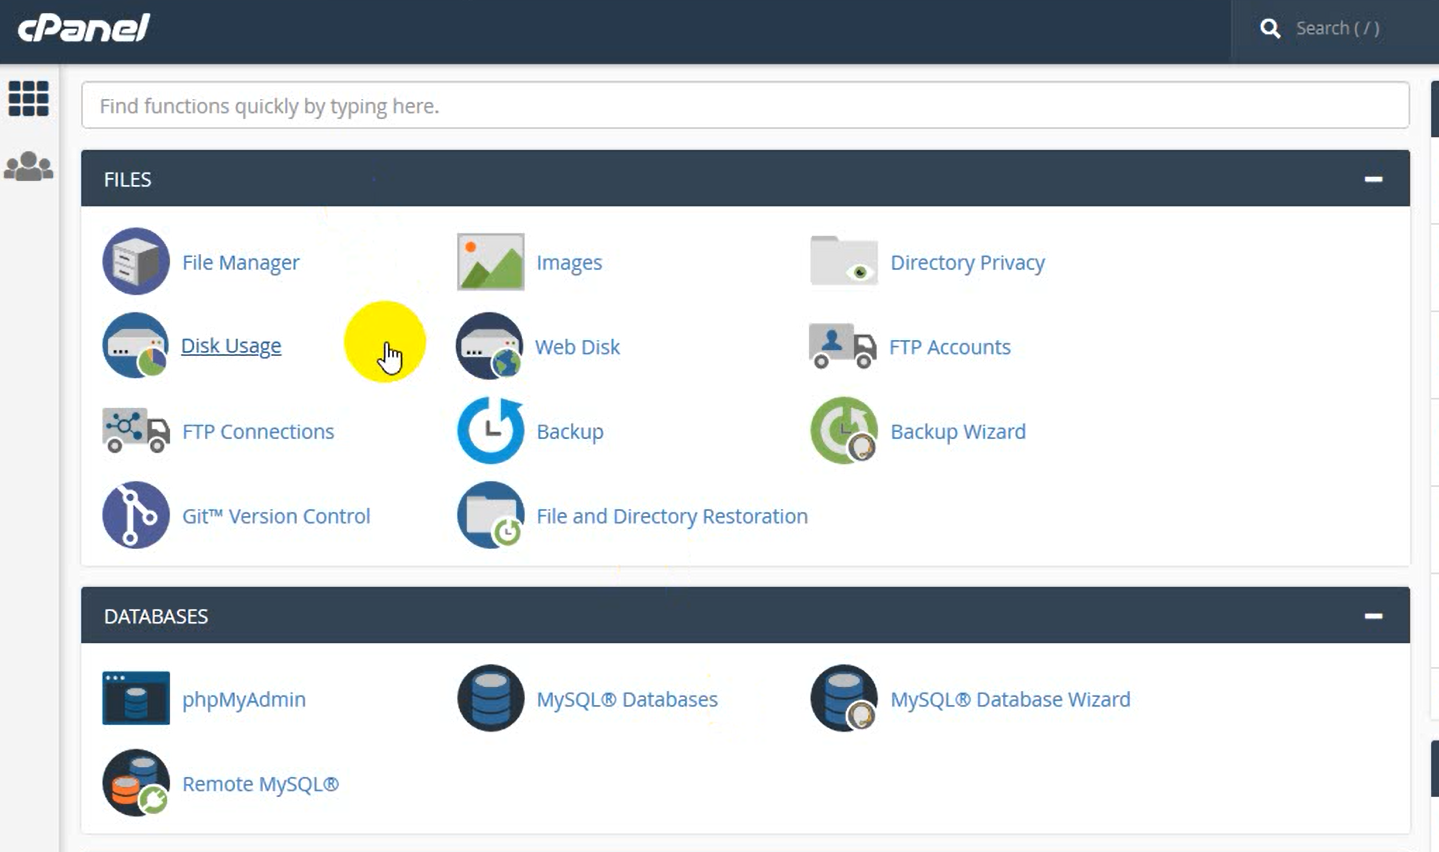The width and height of the screenshot is (1439, 852).
Task: Open the Git Version Control icon
Action: click(x=136, y=516)
